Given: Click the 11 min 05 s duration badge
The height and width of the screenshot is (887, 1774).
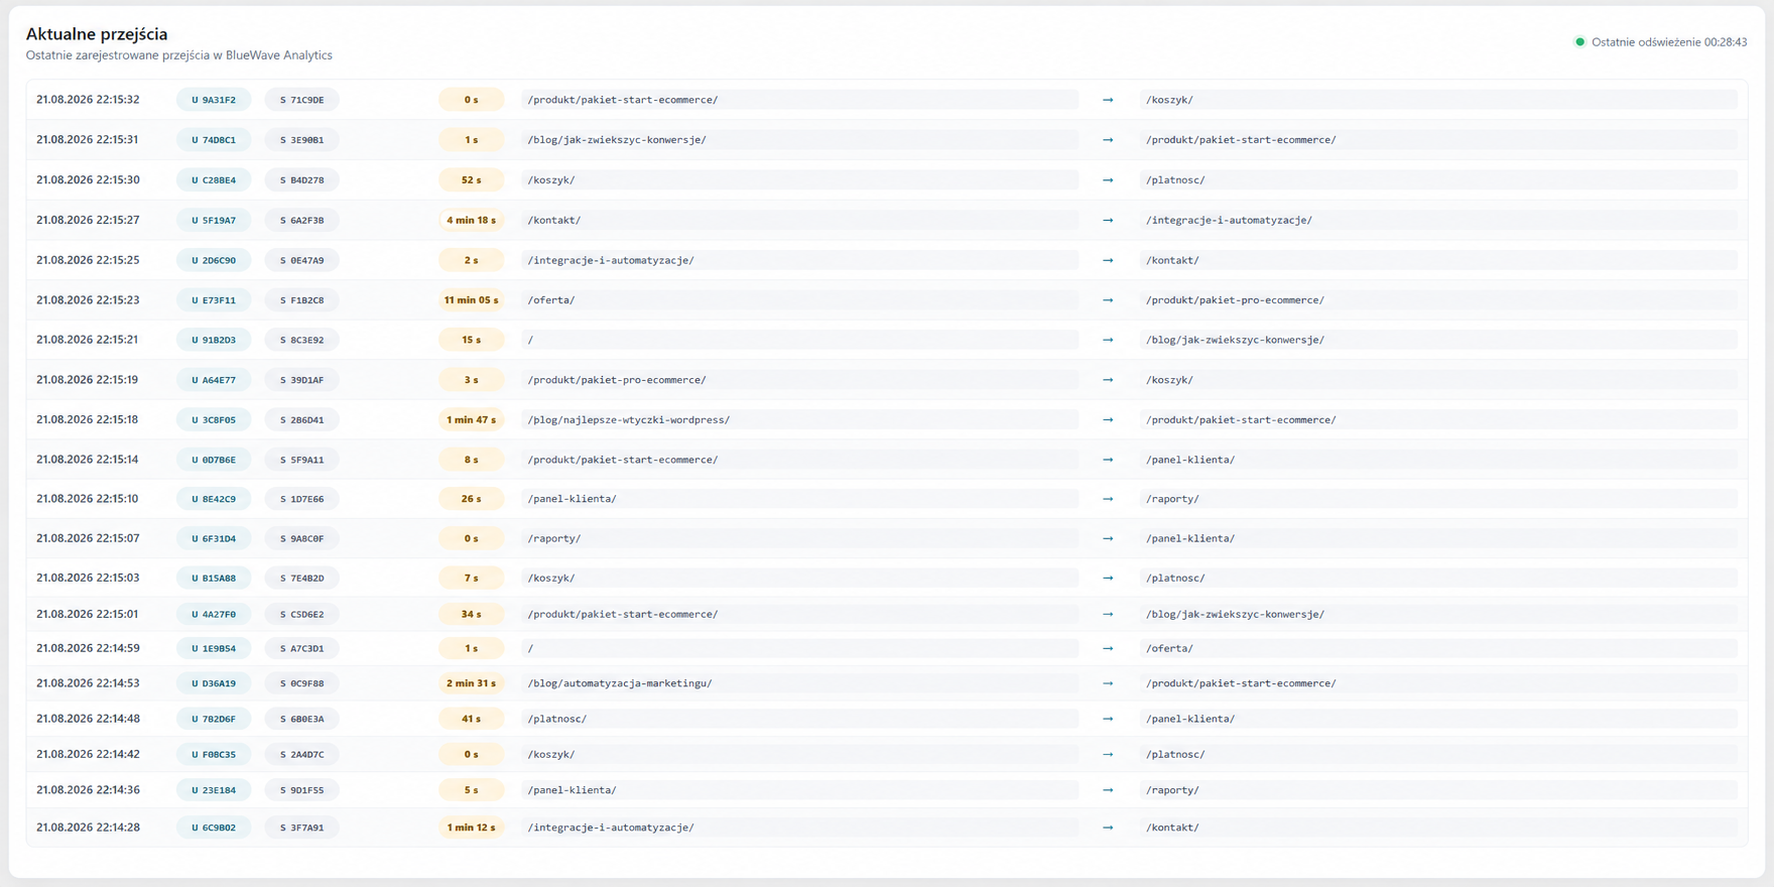Looking at the screenshot, I should tap(471, 300).
